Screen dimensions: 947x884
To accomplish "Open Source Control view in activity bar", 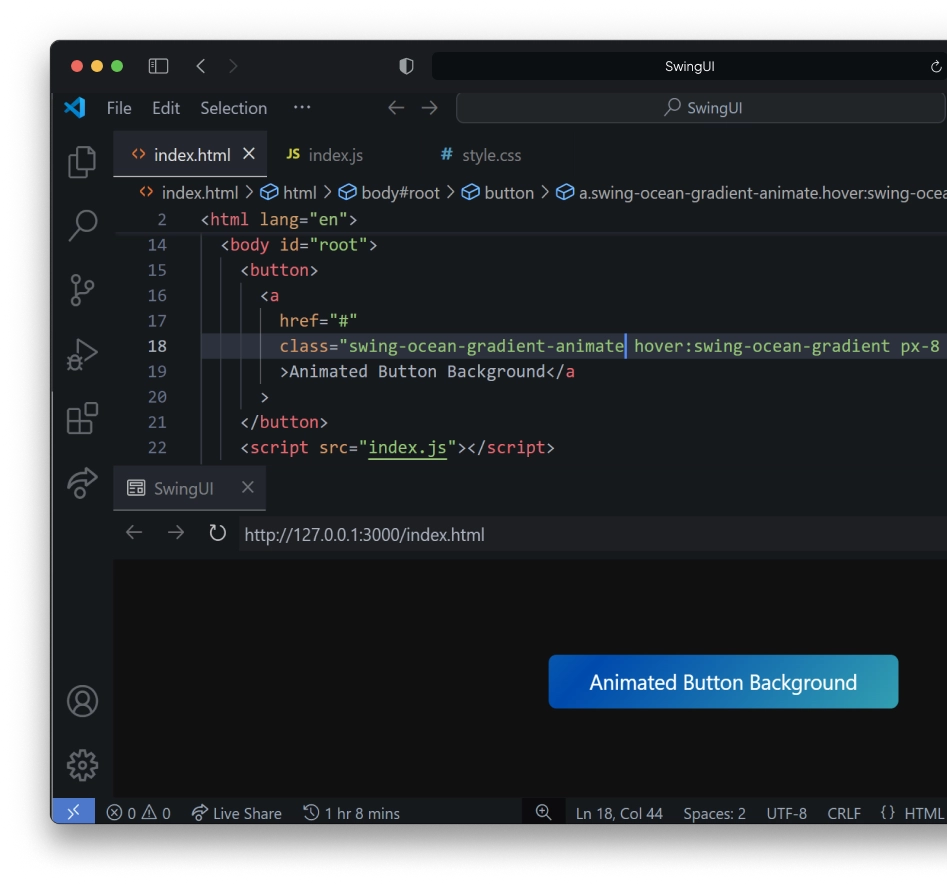I will coord(82,290).
